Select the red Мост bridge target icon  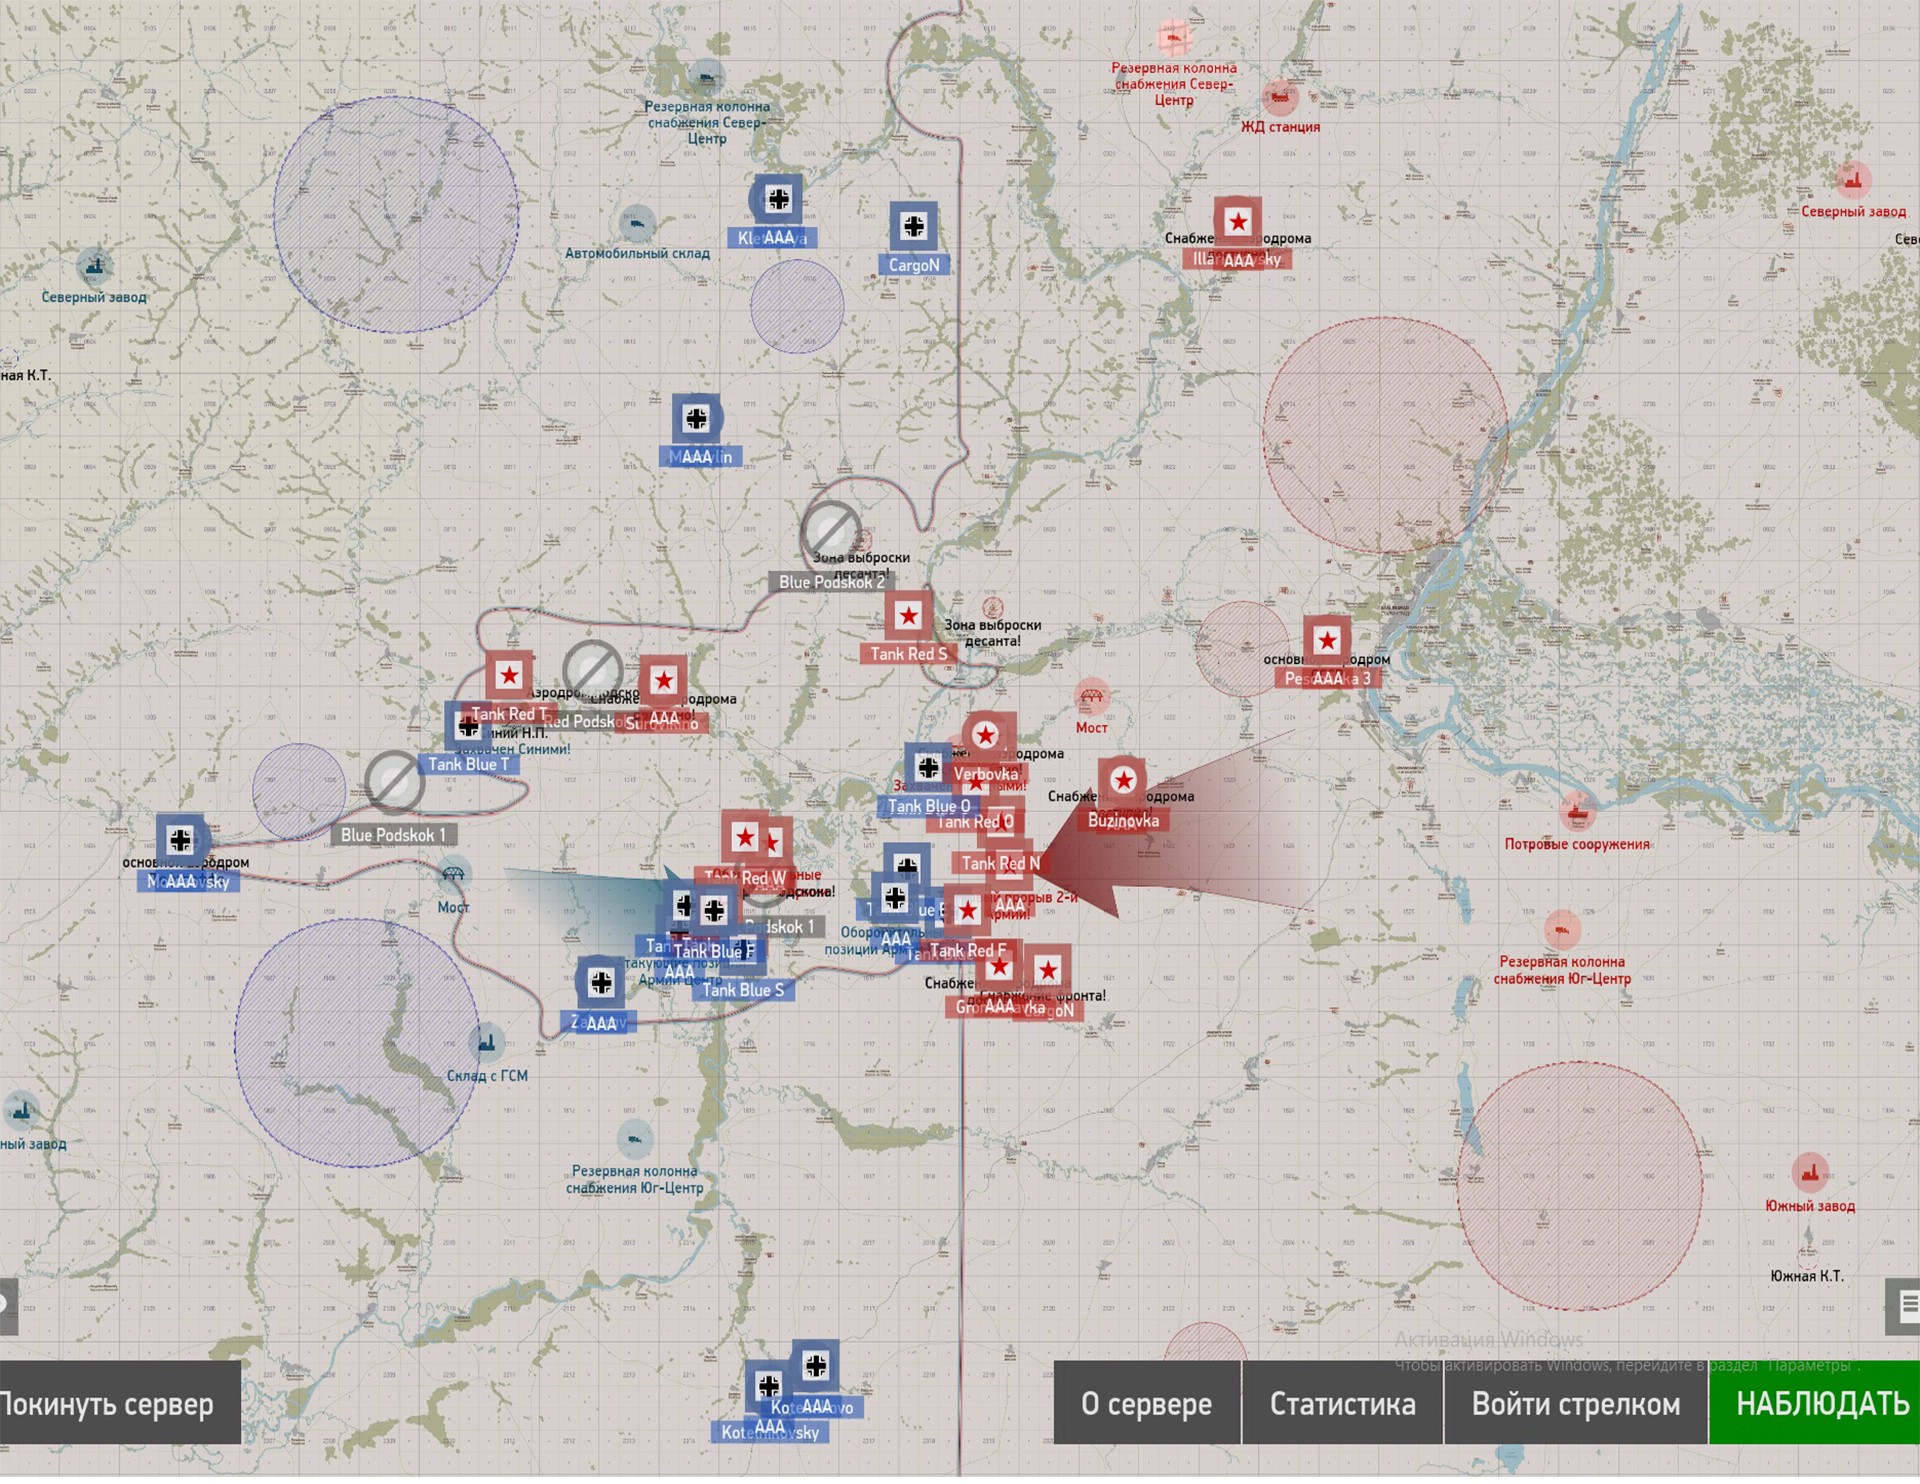click(1091, 698)
